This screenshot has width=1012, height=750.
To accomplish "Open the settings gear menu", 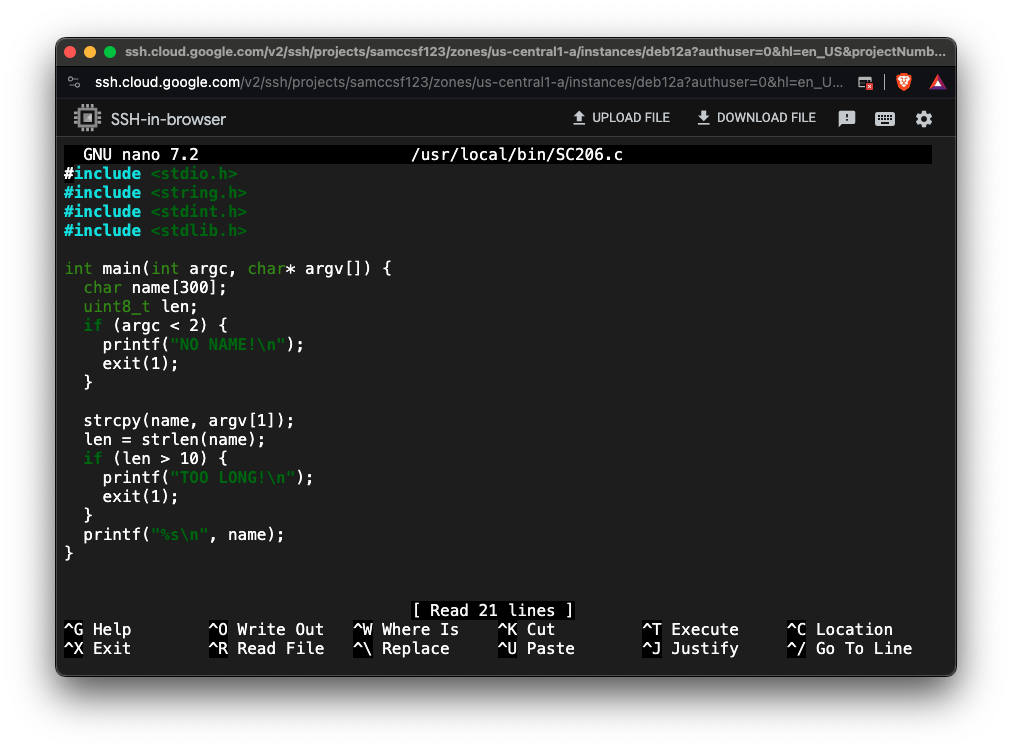I will point(924,119).
